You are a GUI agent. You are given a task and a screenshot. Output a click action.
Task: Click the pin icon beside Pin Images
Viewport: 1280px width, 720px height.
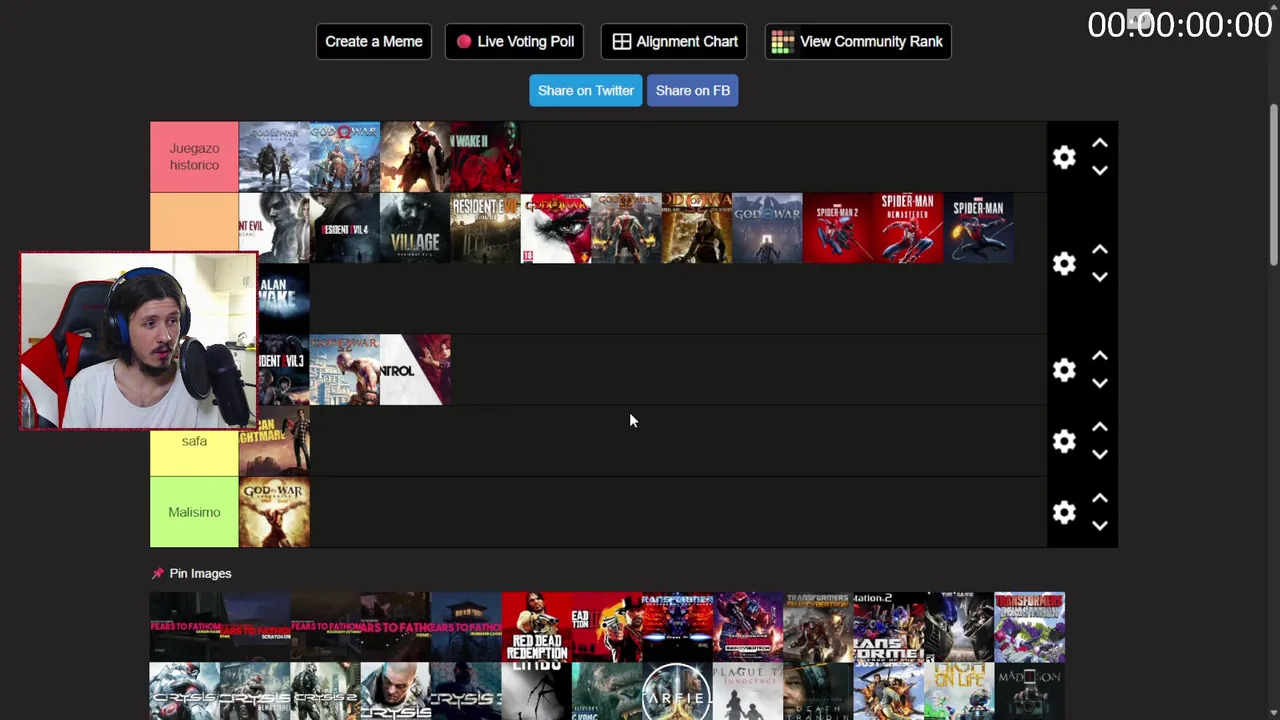coord(157,573)
